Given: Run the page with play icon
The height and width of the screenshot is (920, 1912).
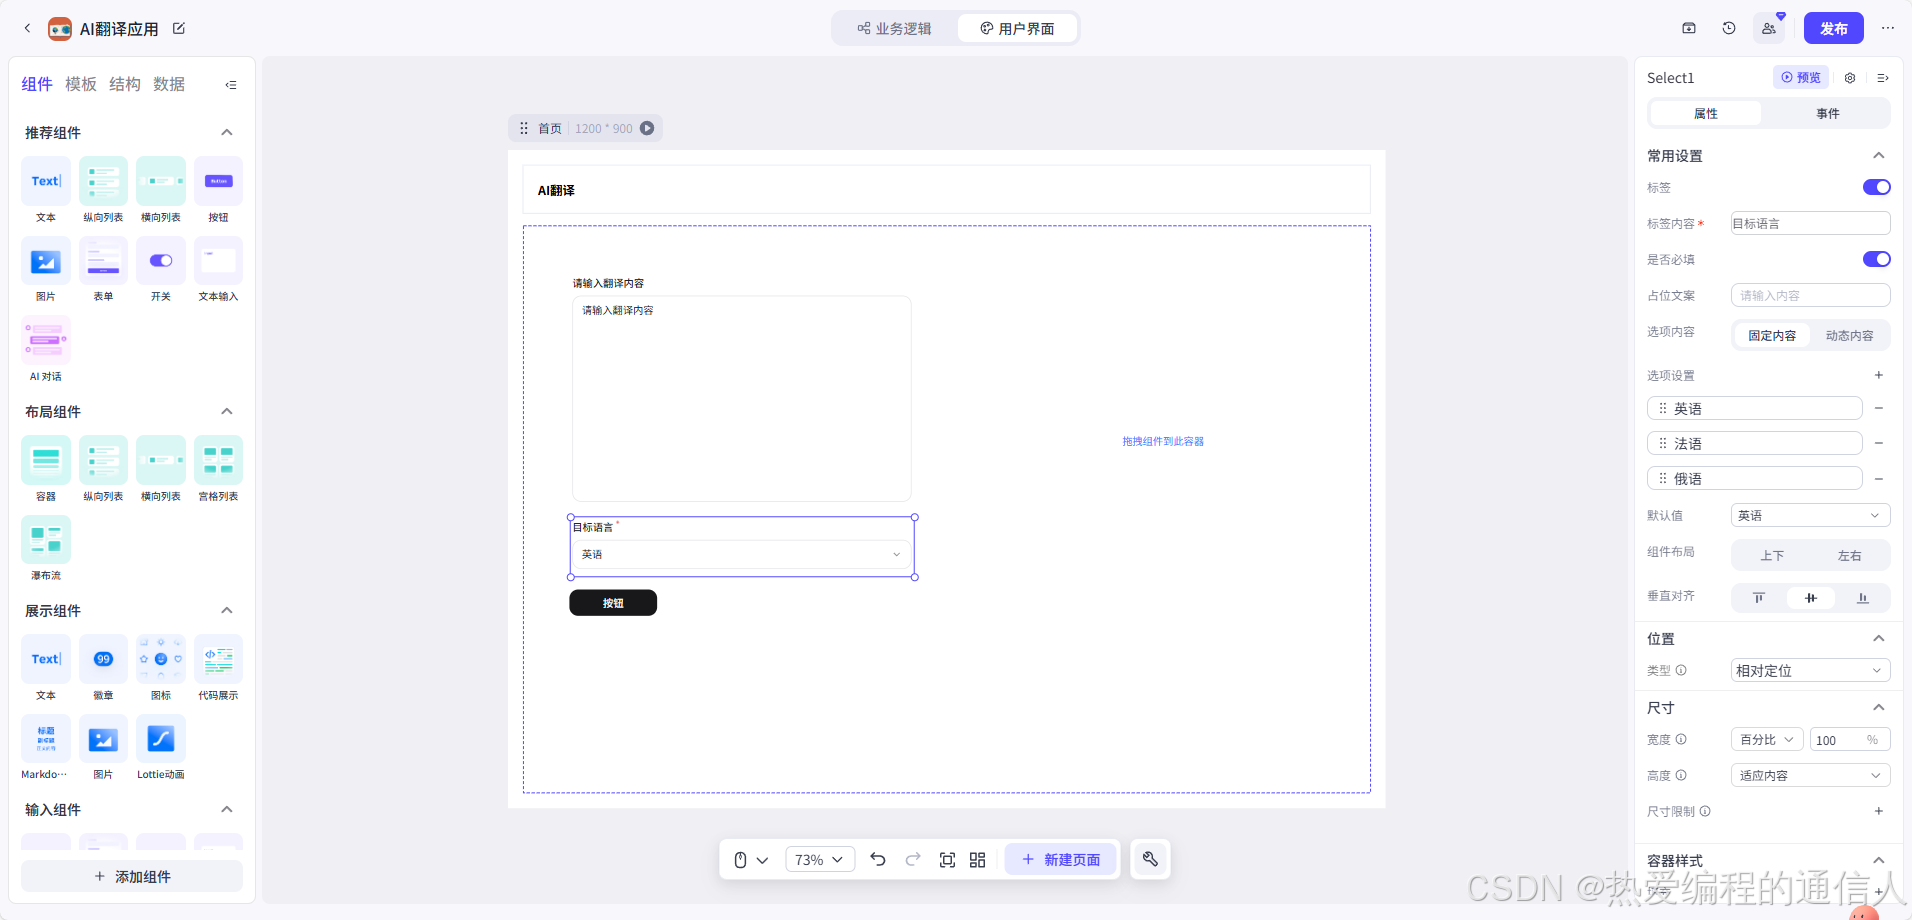Looking at the screenshot, I should [x=647, y=128].
